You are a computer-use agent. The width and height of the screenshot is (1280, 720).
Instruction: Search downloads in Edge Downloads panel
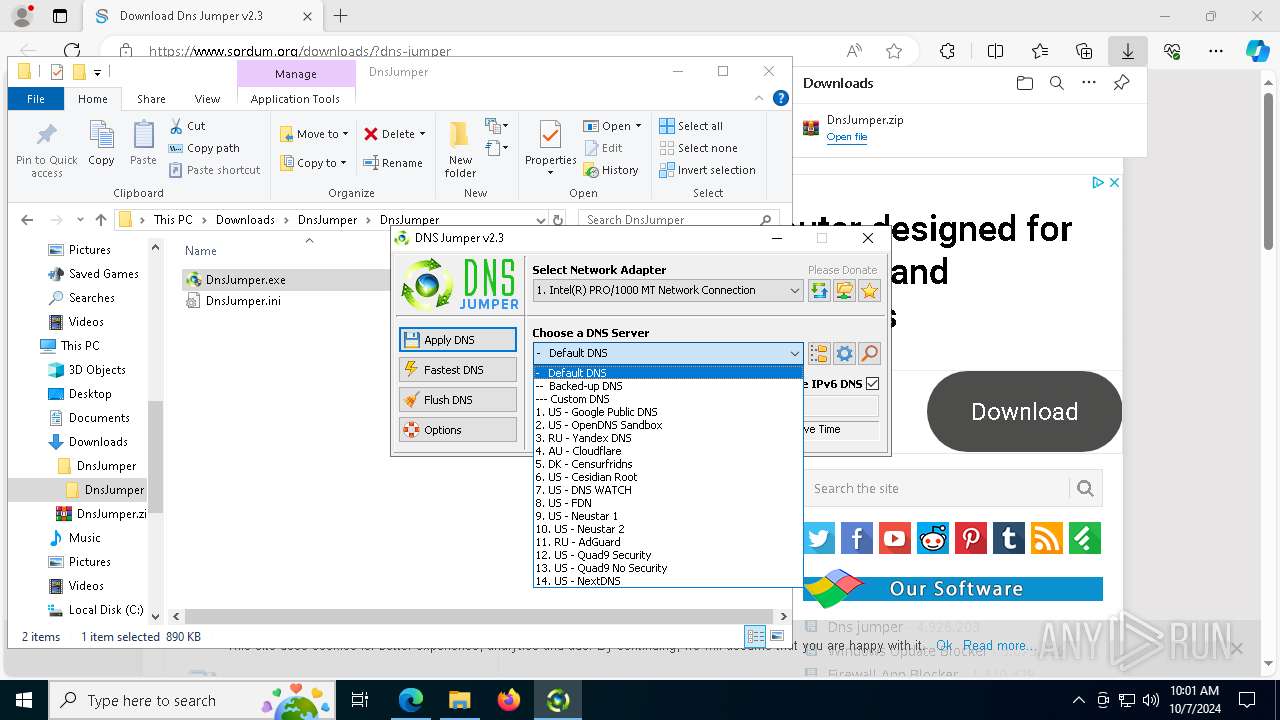click(x=1056, y=83)
